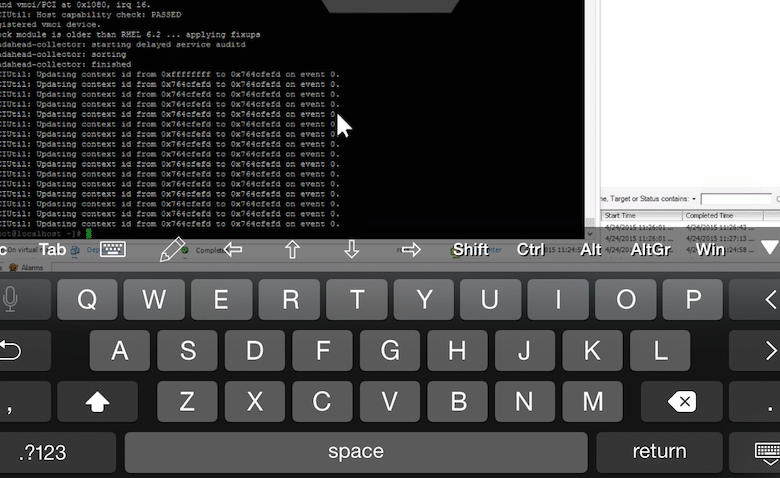This screenshot has height=478, width=780.
Task: Tap the Z key
Action: coord(188,401)
